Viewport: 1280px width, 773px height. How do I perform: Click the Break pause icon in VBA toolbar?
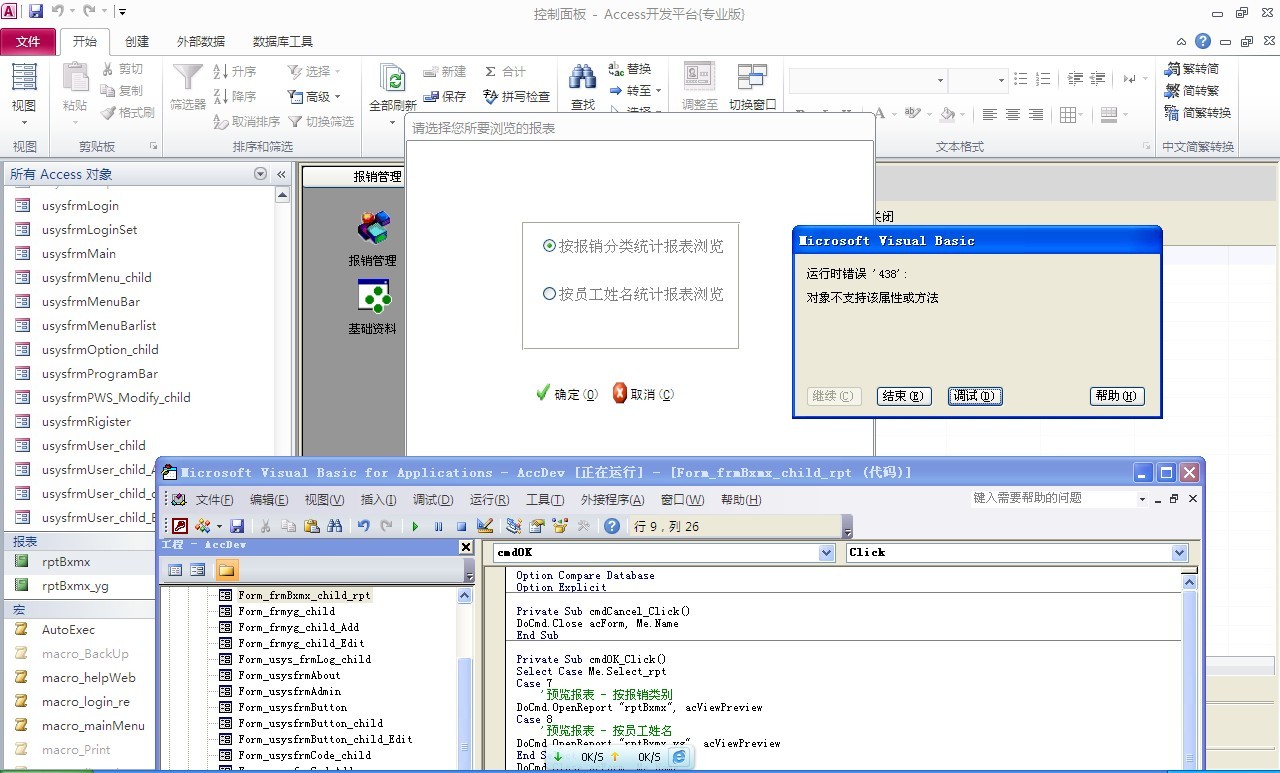[x=438, y=526]
